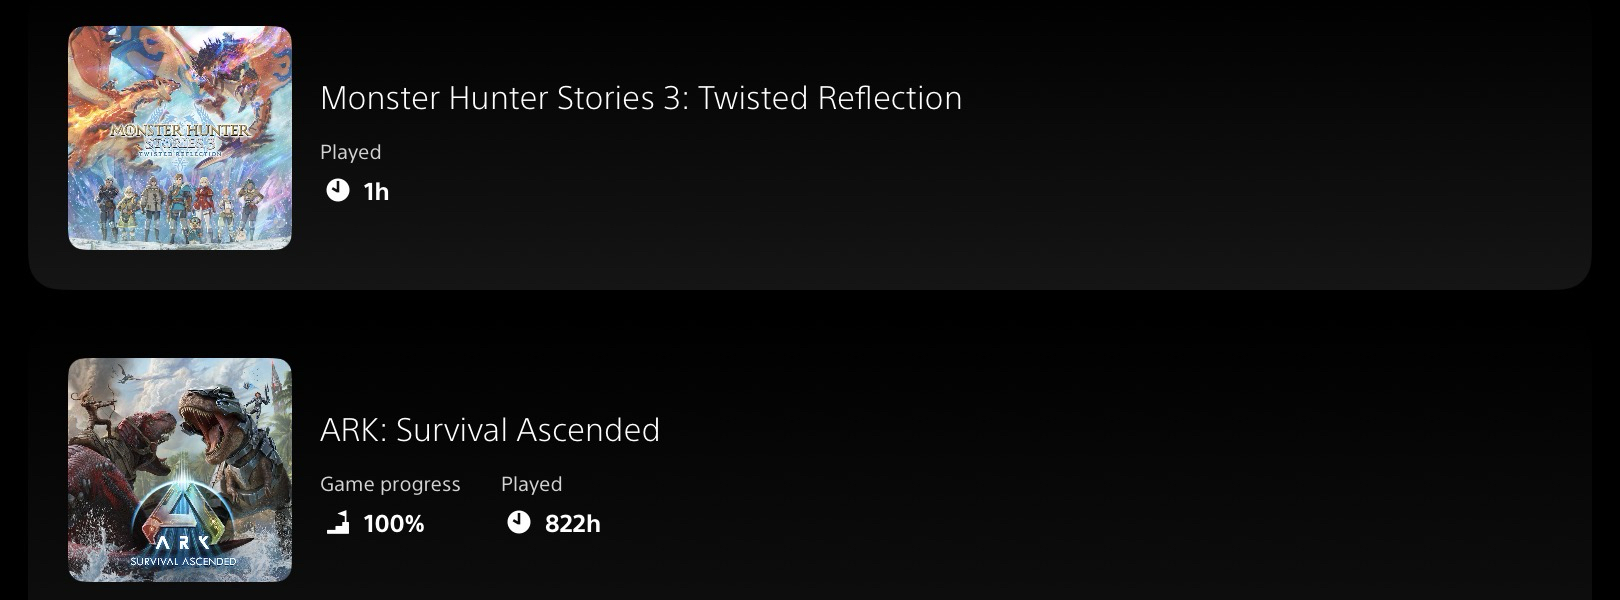The height and width of the screenshot is (600, 1620).
Task: Open the ARK: Survival Ascended cover art
Action: click(180, 470)
